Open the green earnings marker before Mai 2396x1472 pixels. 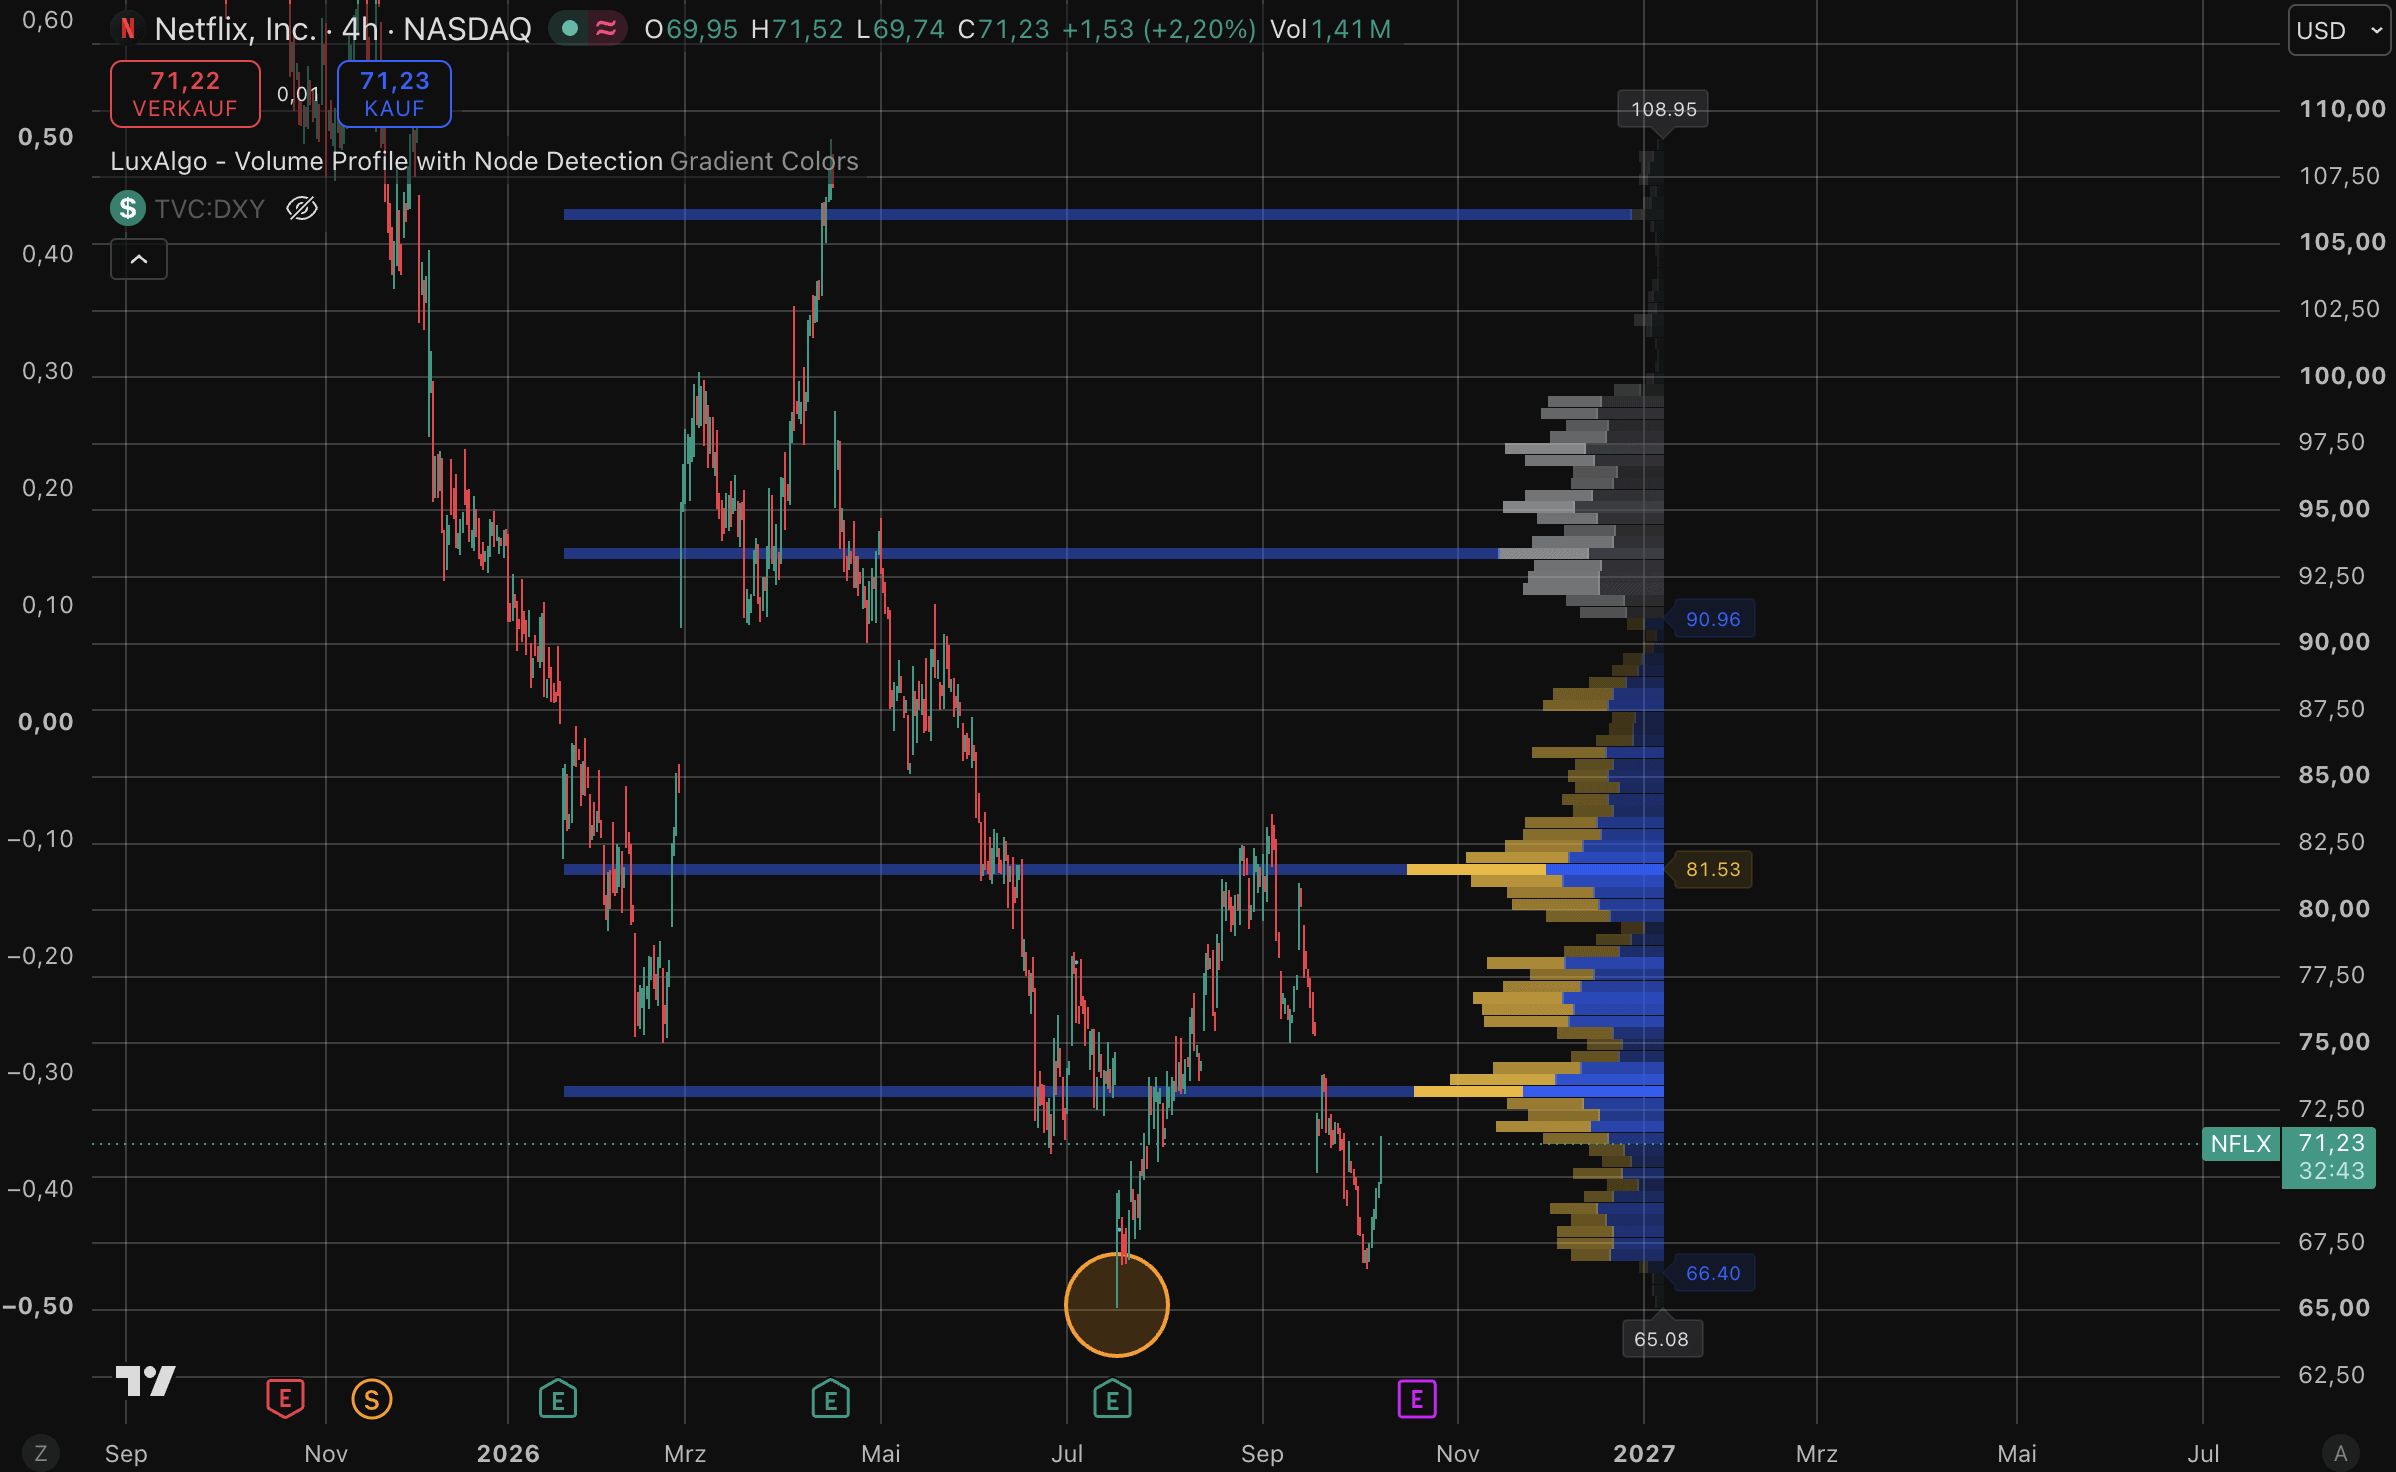click(x=830, y=1399)
